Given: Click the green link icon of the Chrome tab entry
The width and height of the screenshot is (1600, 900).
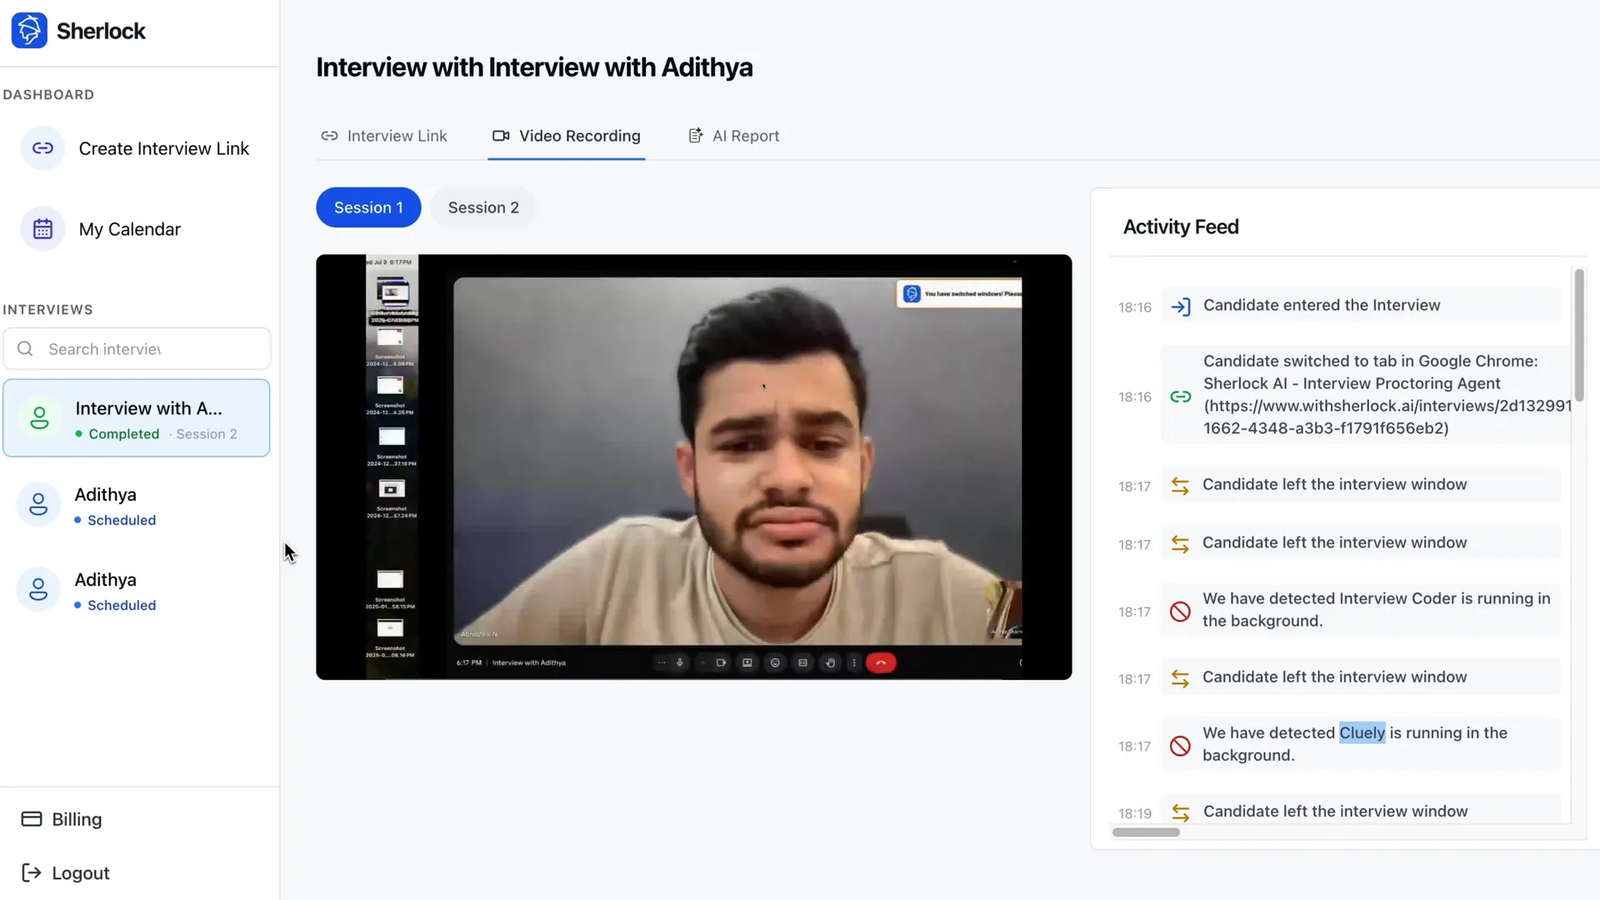Looking at the screenshot, I should click(x=1181, y=397).
